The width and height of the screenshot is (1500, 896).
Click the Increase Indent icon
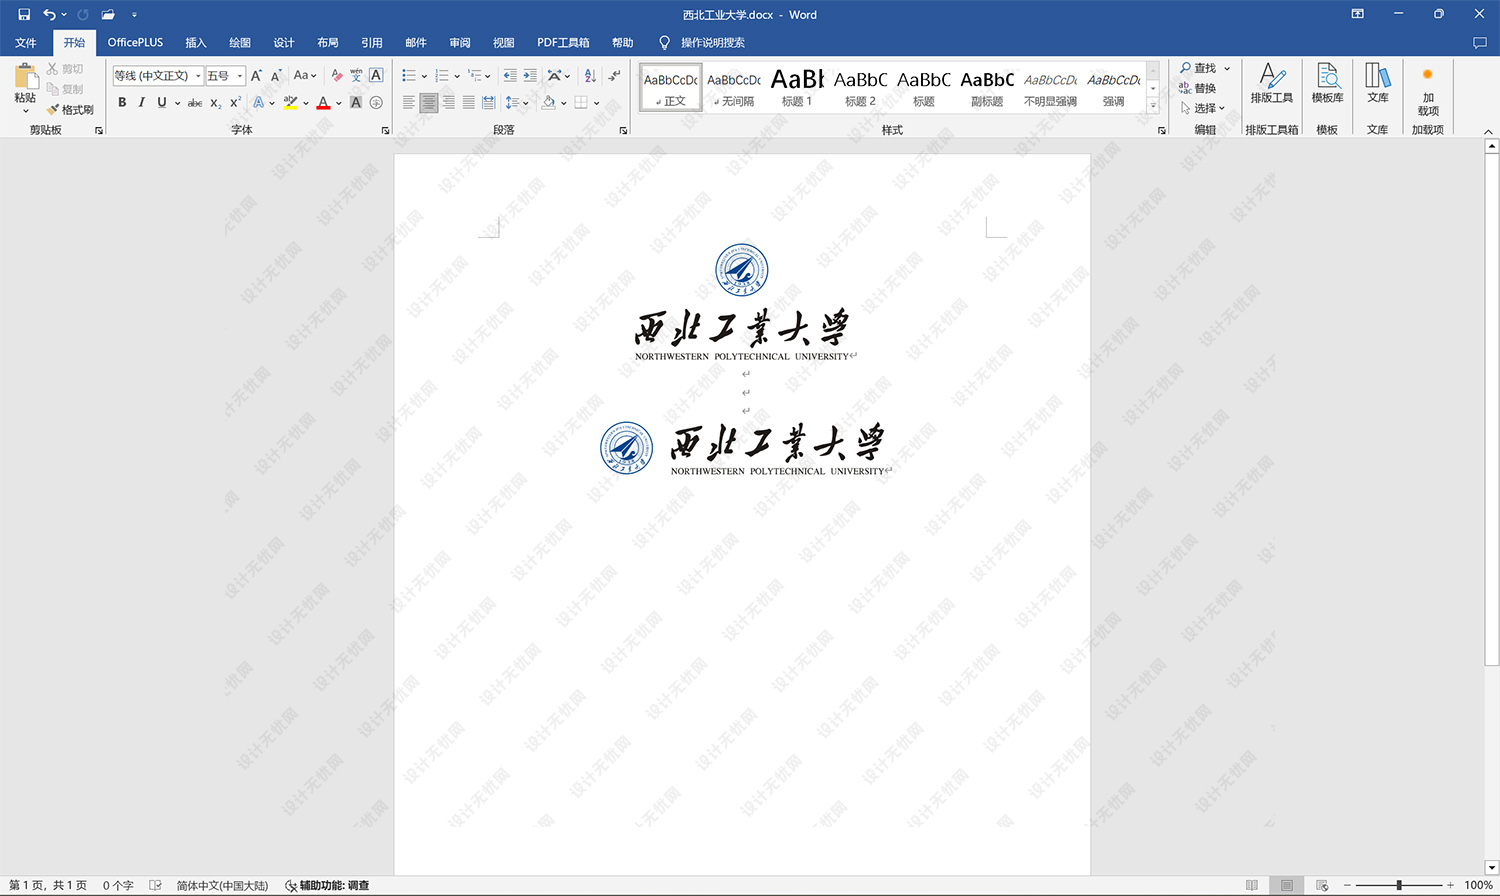click(530, 75)
